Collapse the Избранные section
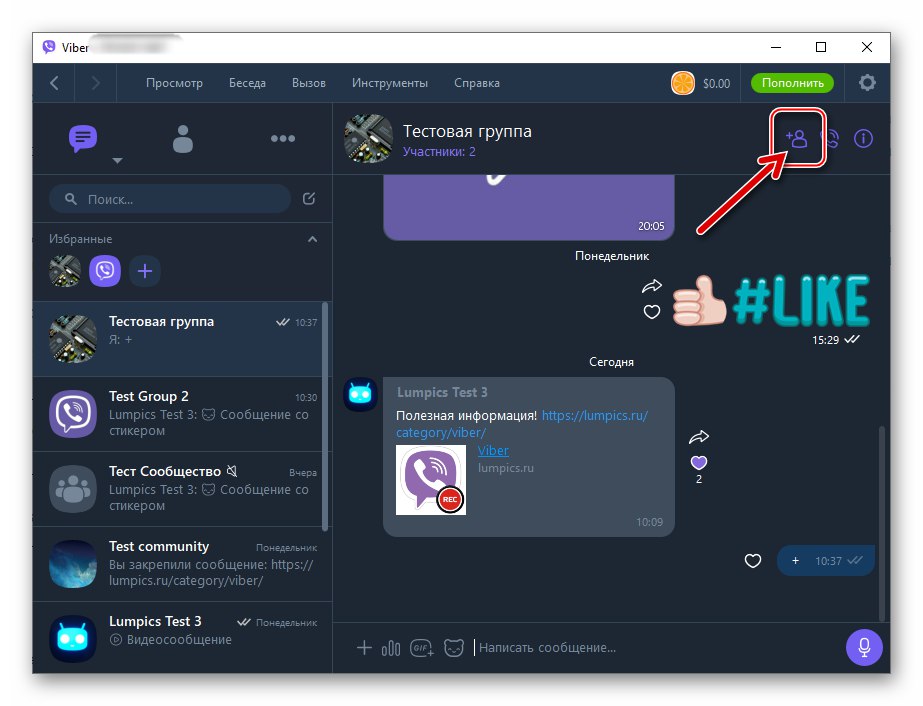The height and width of the screenshot is (706, 923). pyautogui.click(x=313, y=239)
